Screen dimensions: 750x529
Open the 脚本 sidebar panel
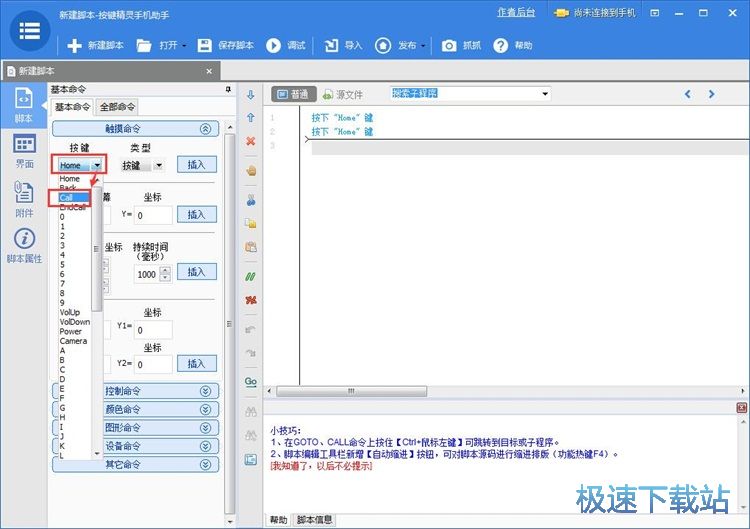point(24,105)
